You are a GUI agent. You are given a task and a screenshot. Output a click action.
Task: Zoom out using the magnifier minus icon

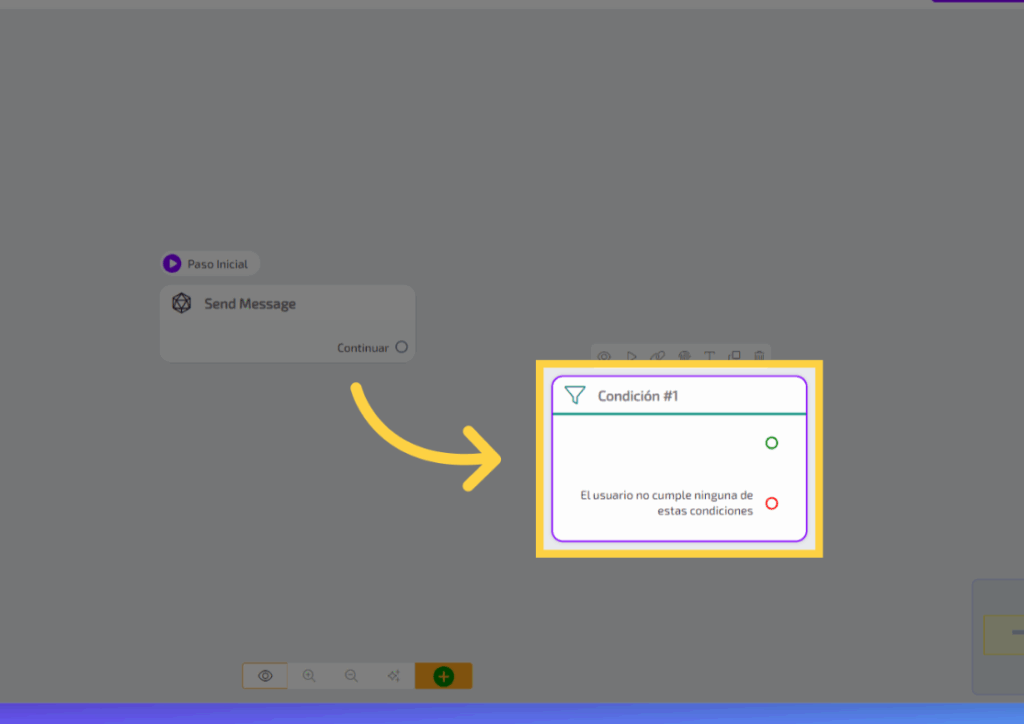click(351, 676)
